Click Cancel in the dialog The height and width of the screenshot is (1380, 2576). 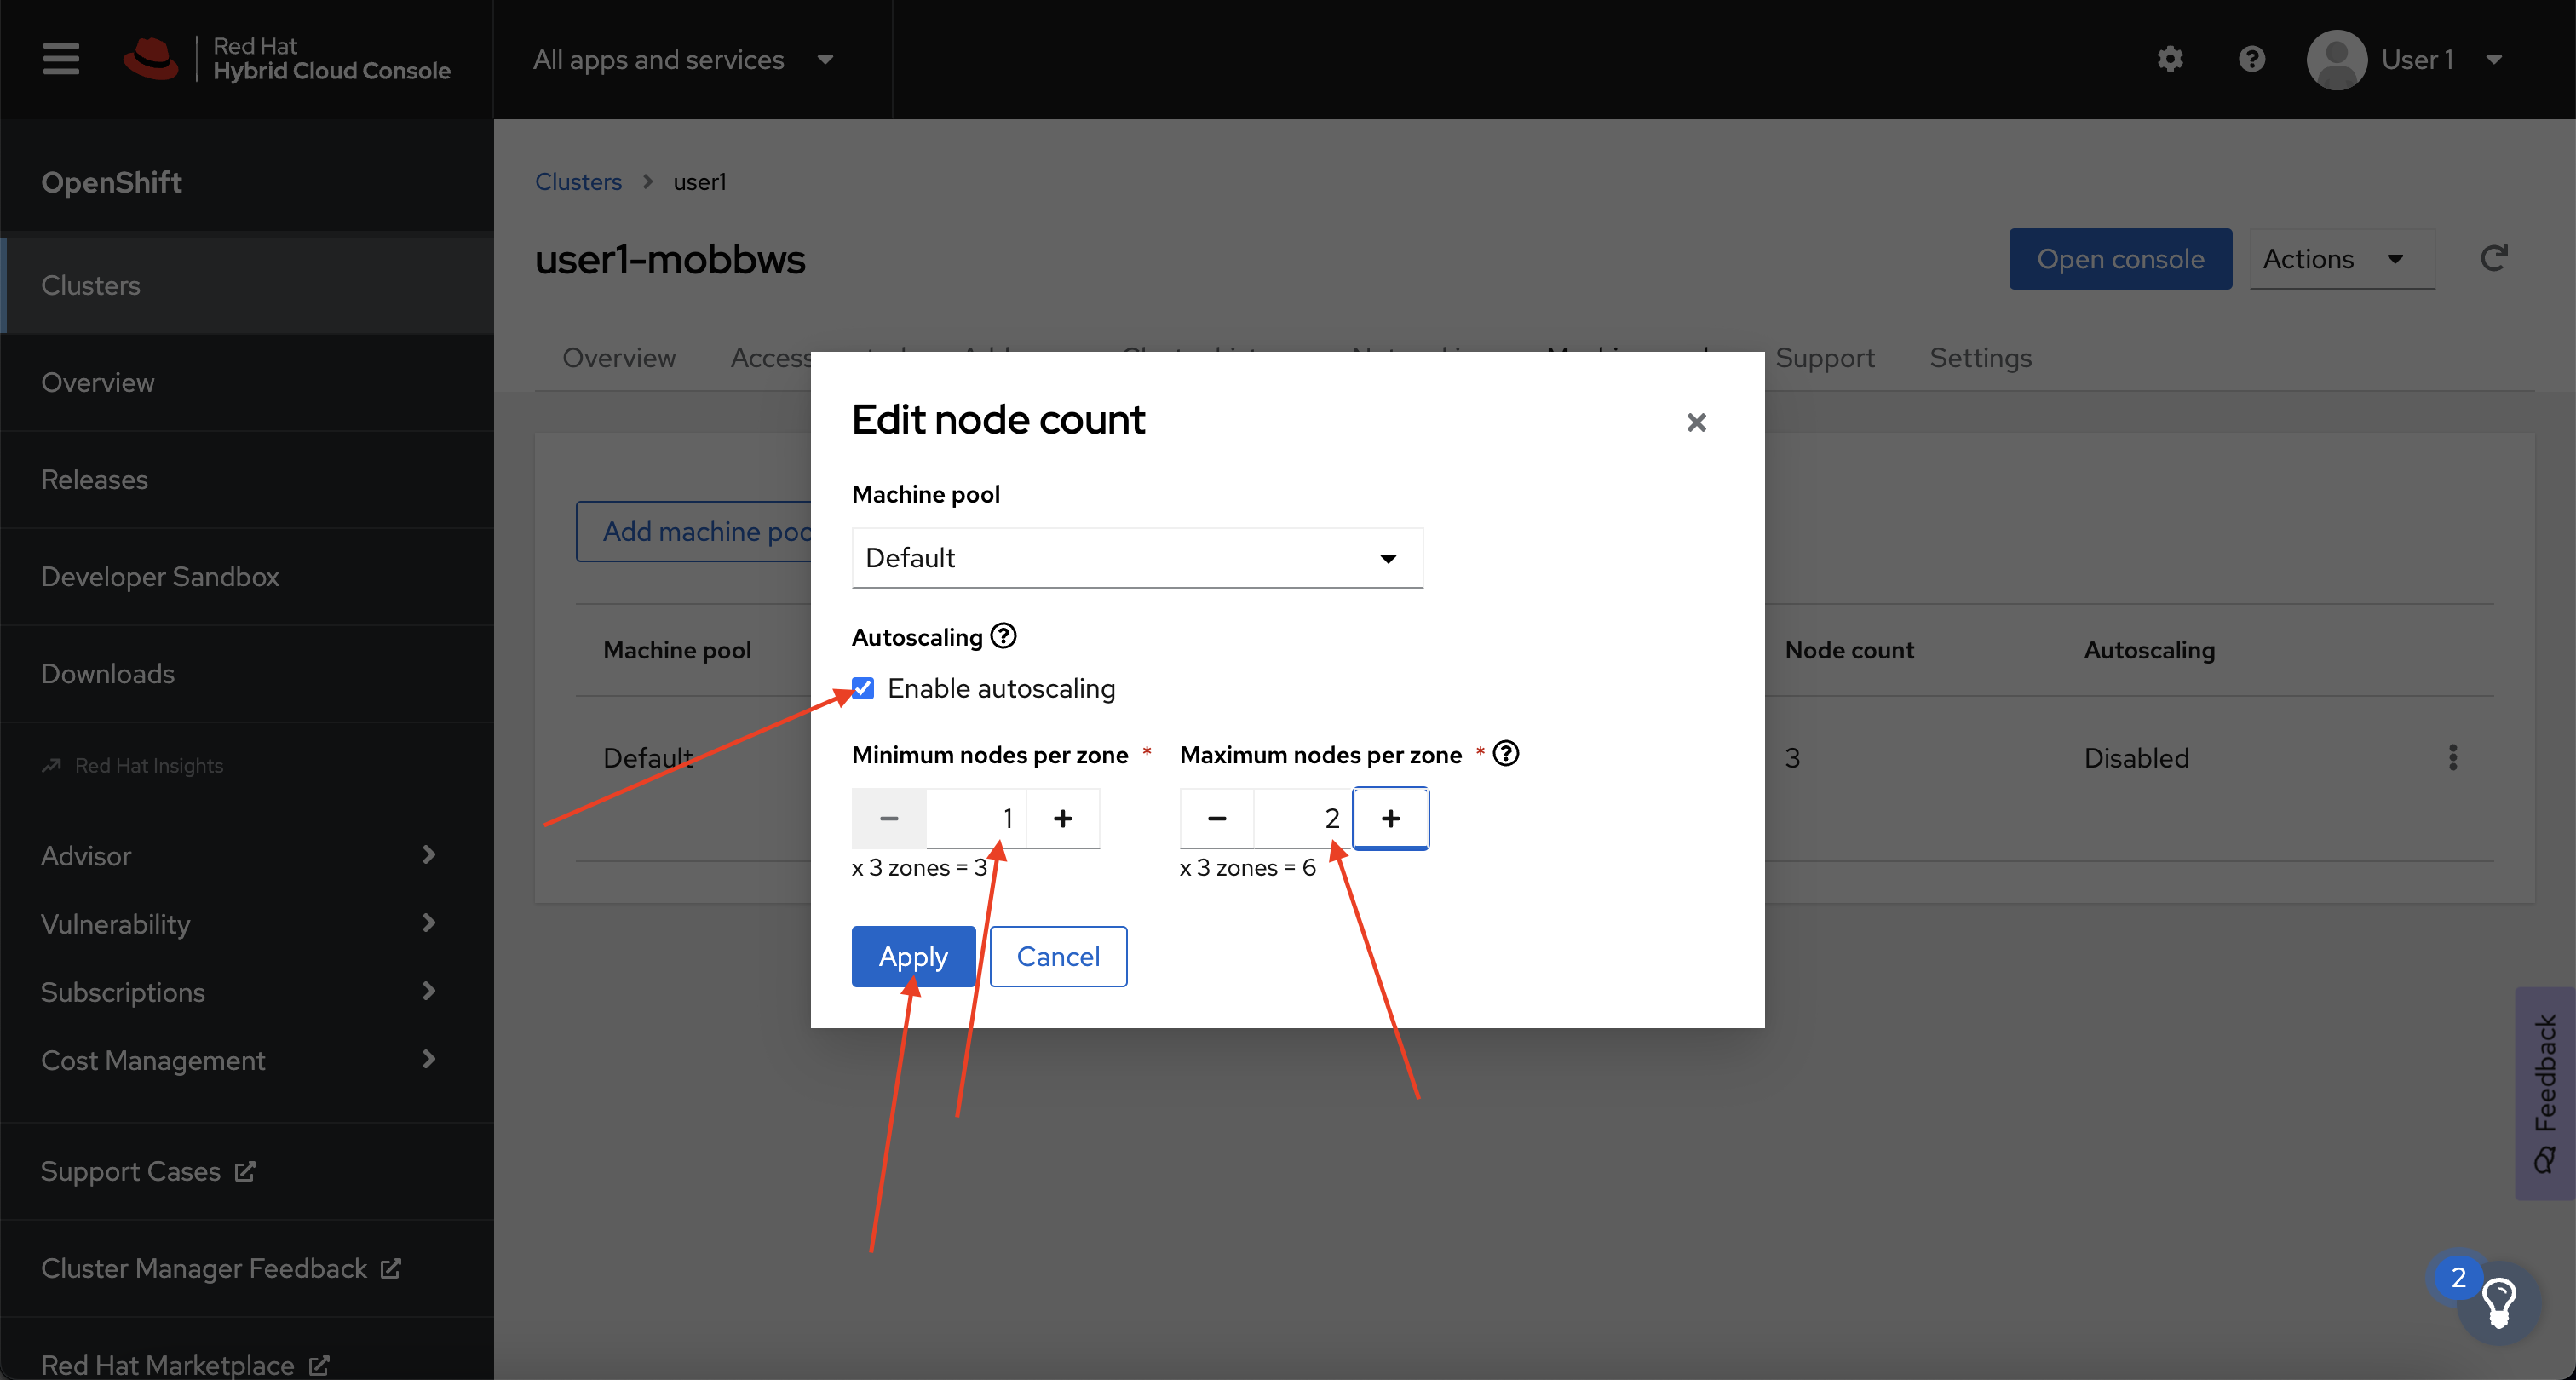coord(1058,956)
